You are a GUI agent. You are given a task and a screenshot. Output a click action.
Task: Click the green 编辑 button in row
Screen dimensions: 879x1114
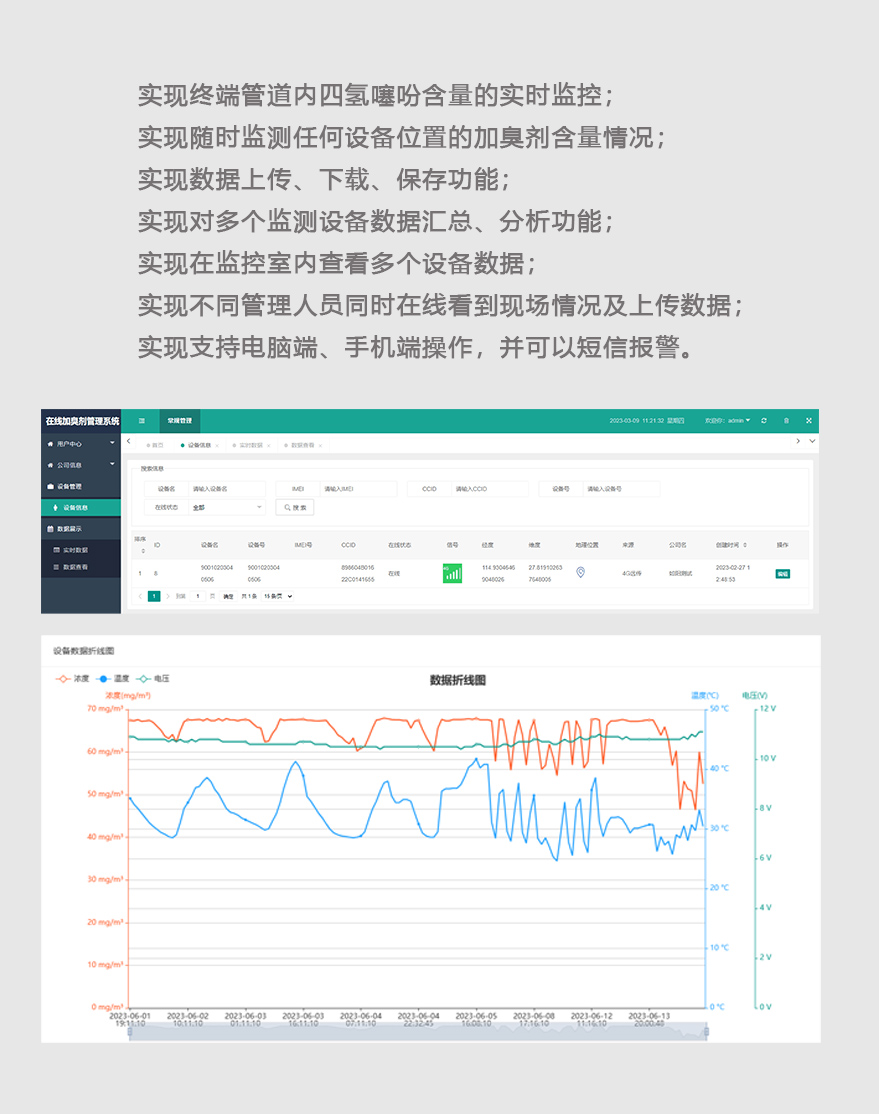pos(782,573)
